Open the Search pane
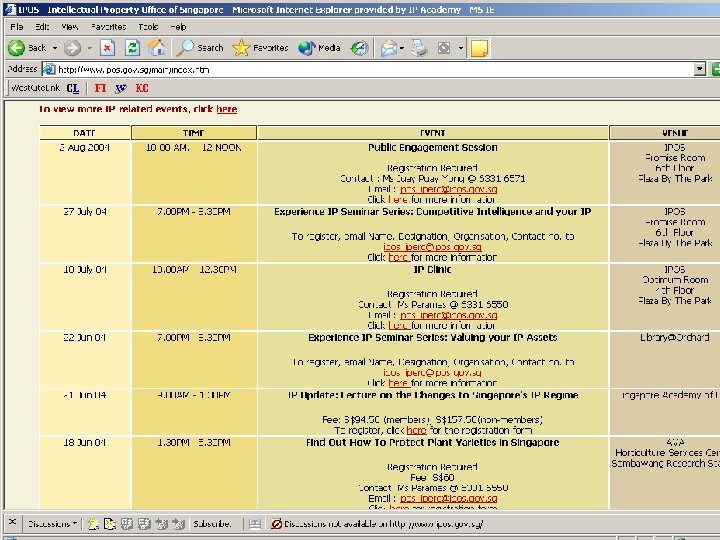The height and width of the screenshot is (540, 720). pos(200,48)
